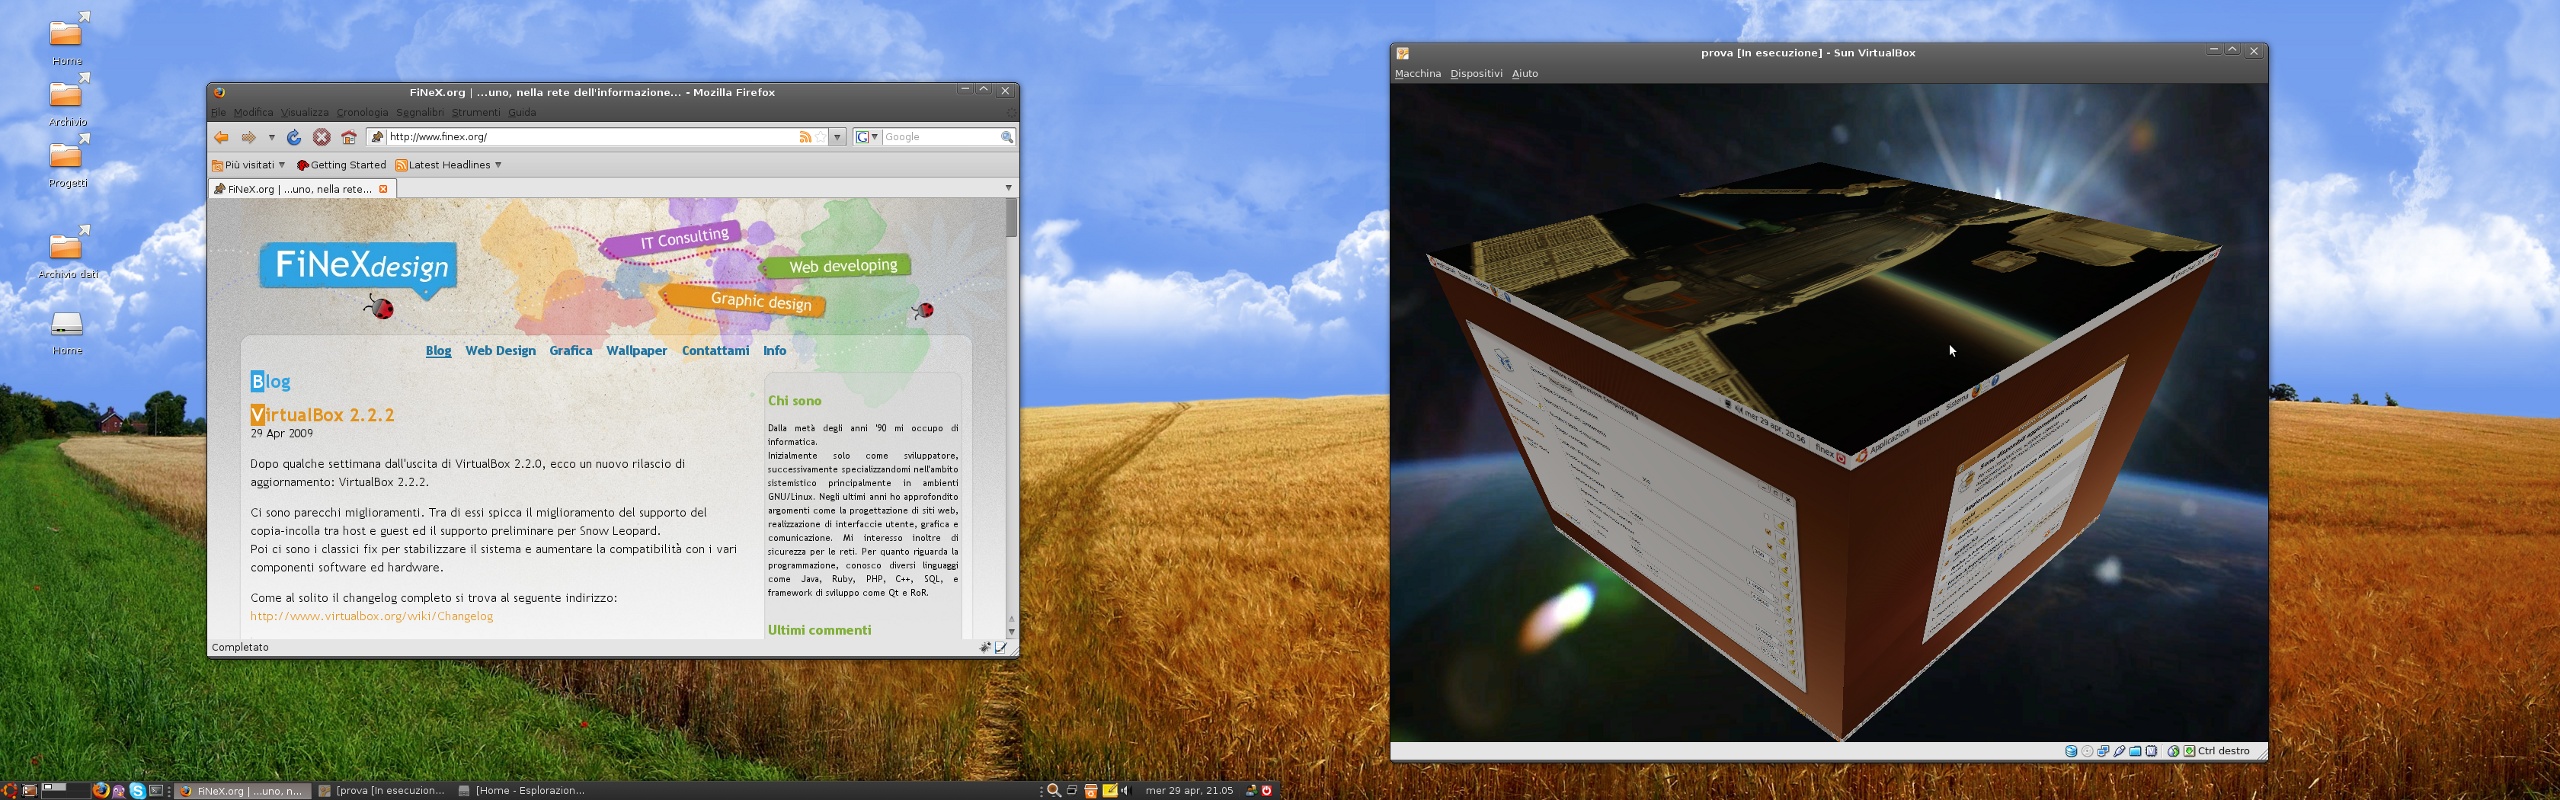
Task: Open the Firefox home page icon
Action: coord(349,137)
